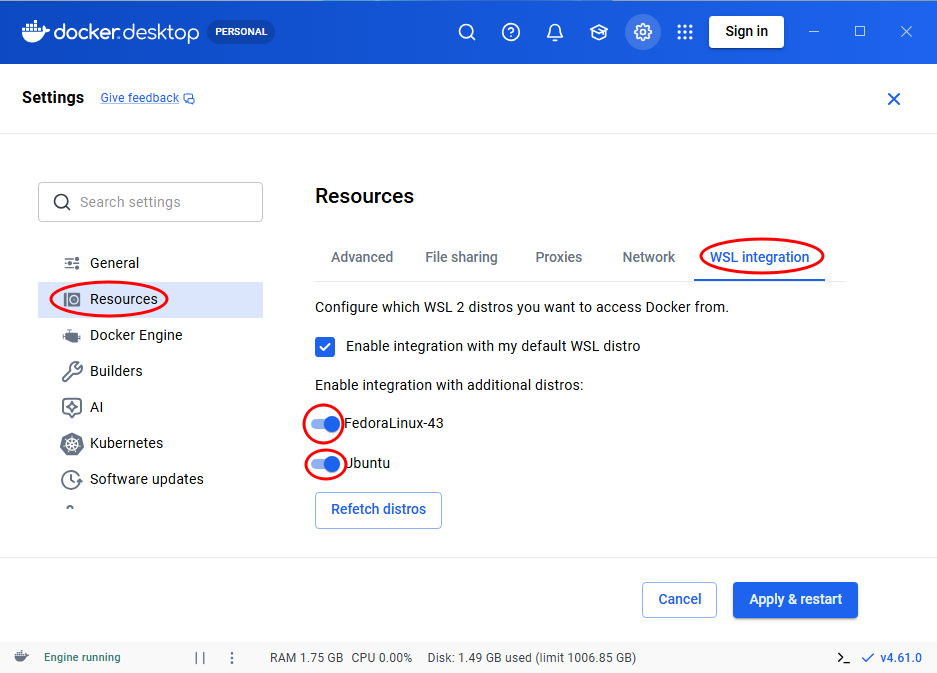The height and width of the screenshot is (673, 937).
Task: Uncheck default WSL distro integration checkbox
Action: click(x=325, y=347)
